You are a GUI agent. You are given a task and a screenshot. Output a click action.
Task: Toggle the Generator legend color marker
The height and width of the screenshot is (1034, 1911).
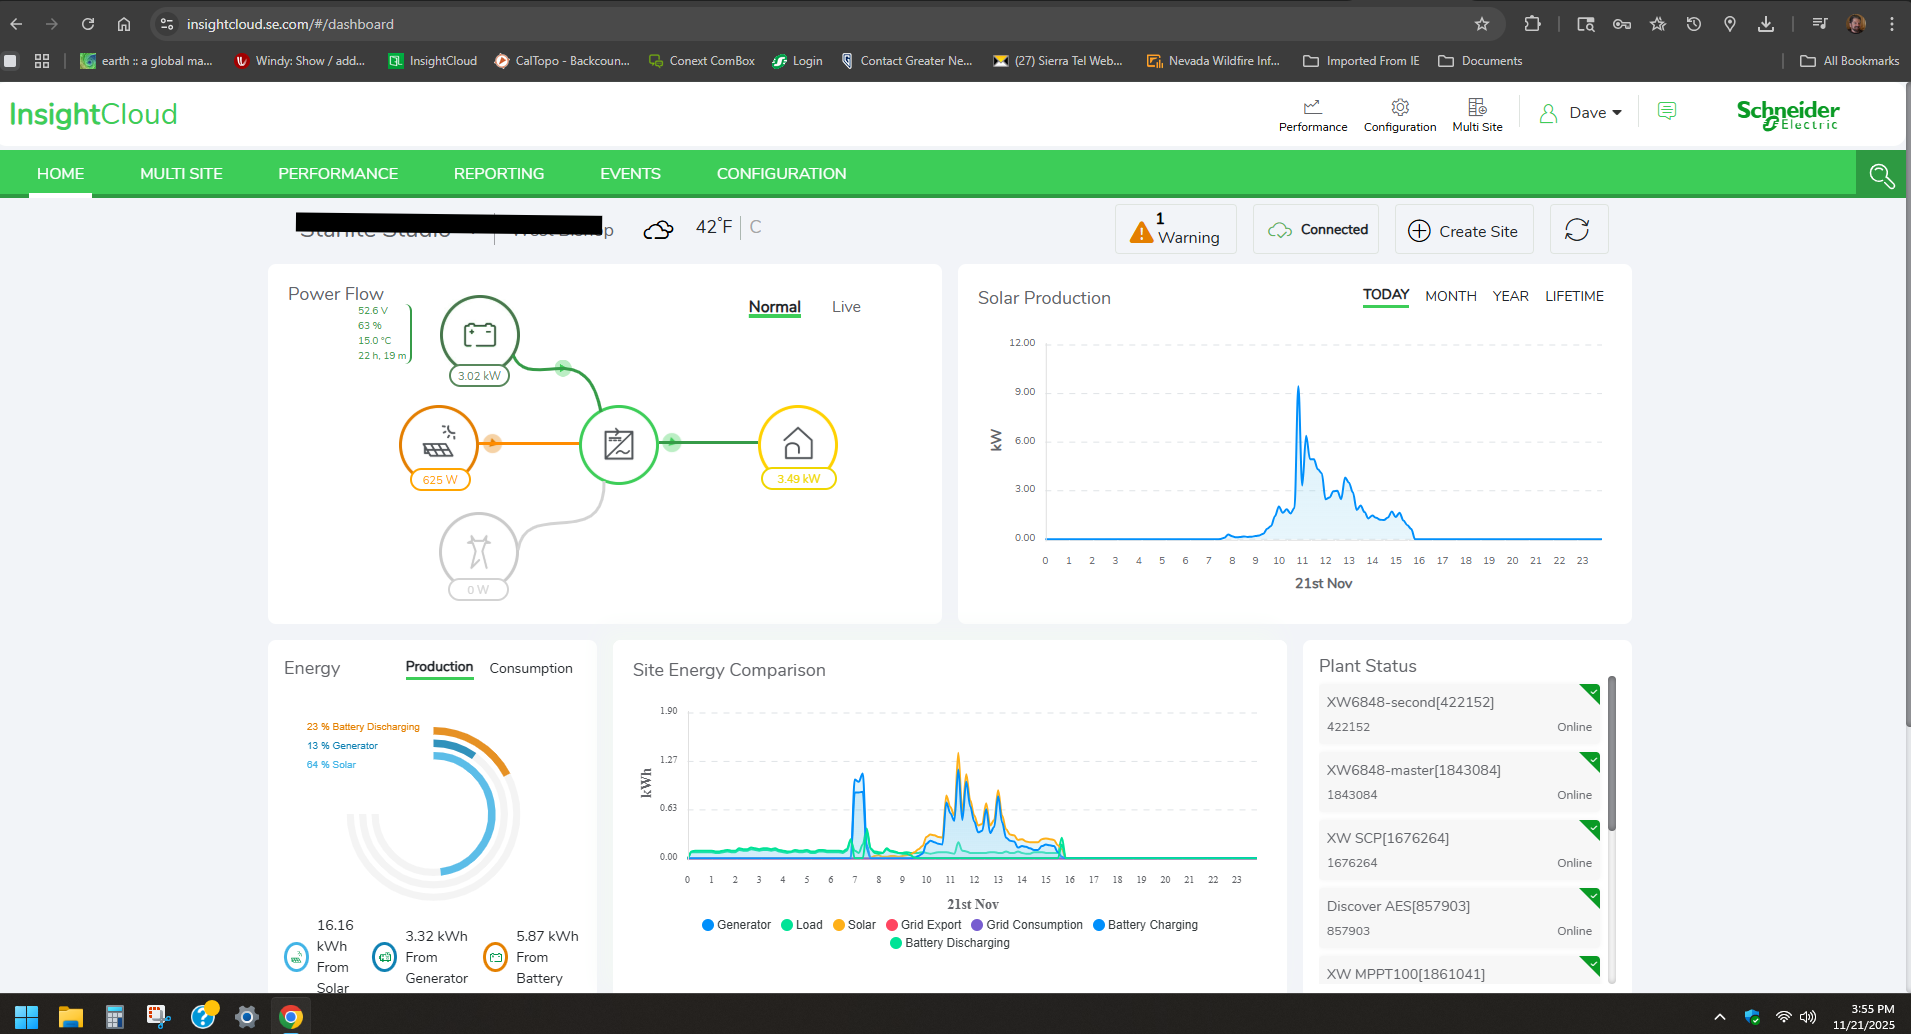pos(708,925)
